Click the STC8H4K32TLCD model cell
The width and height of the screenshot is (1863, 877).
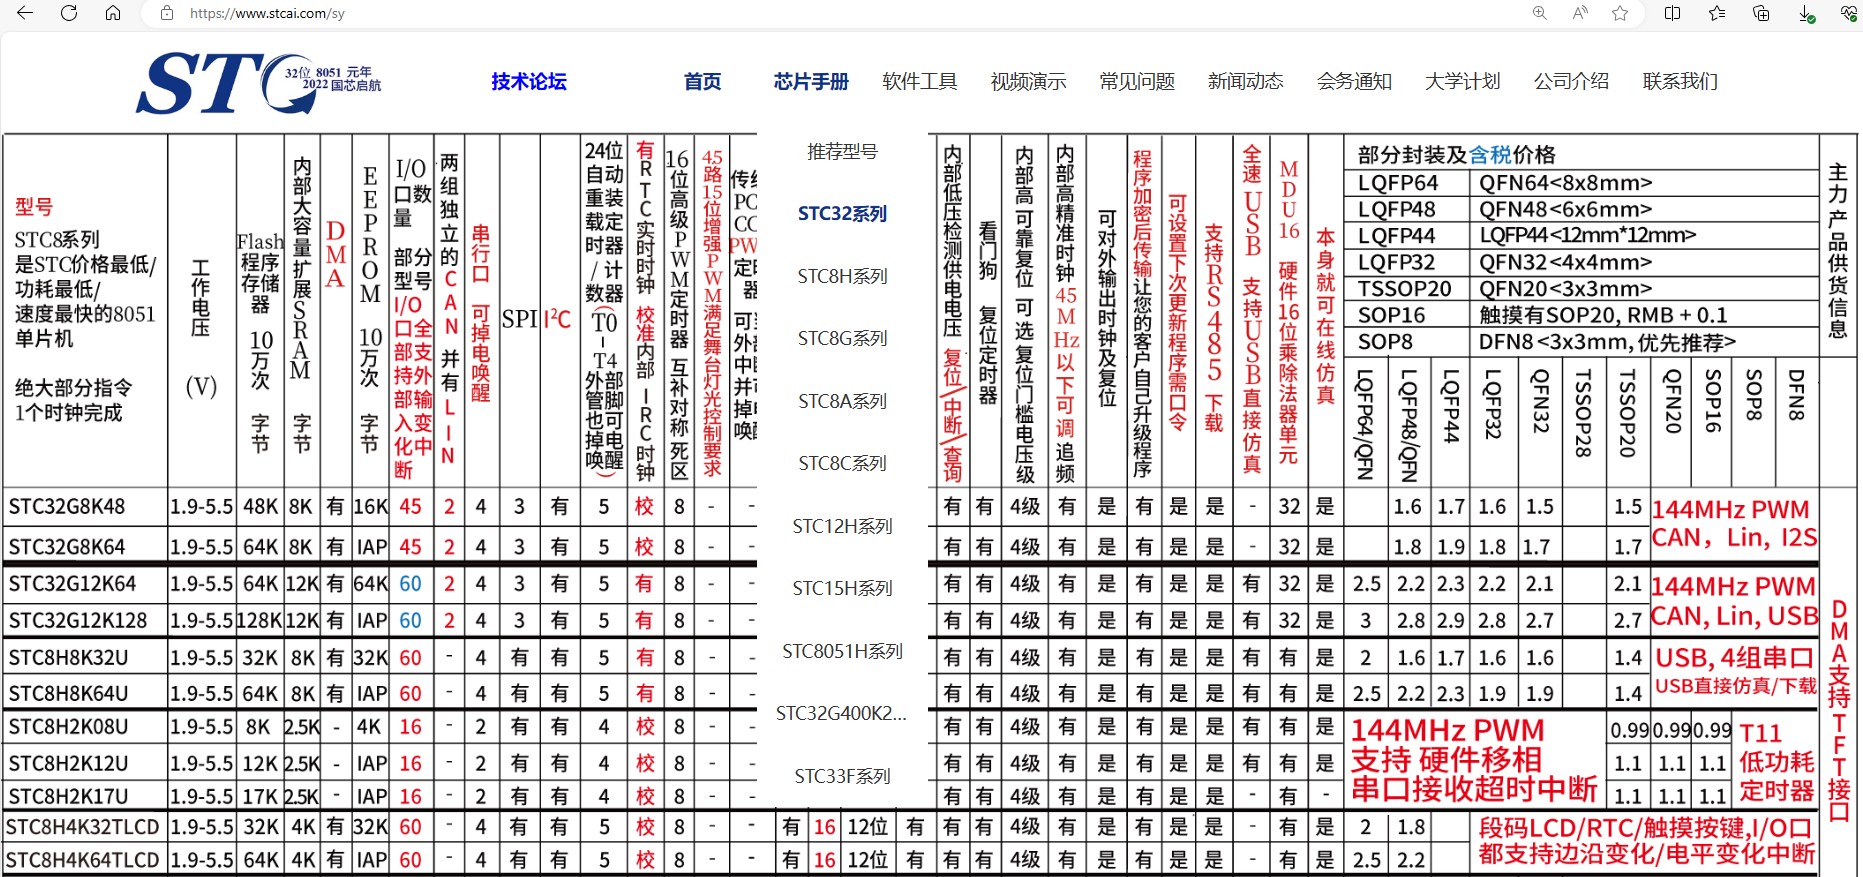pyautogui.click(x=83, y=828)
